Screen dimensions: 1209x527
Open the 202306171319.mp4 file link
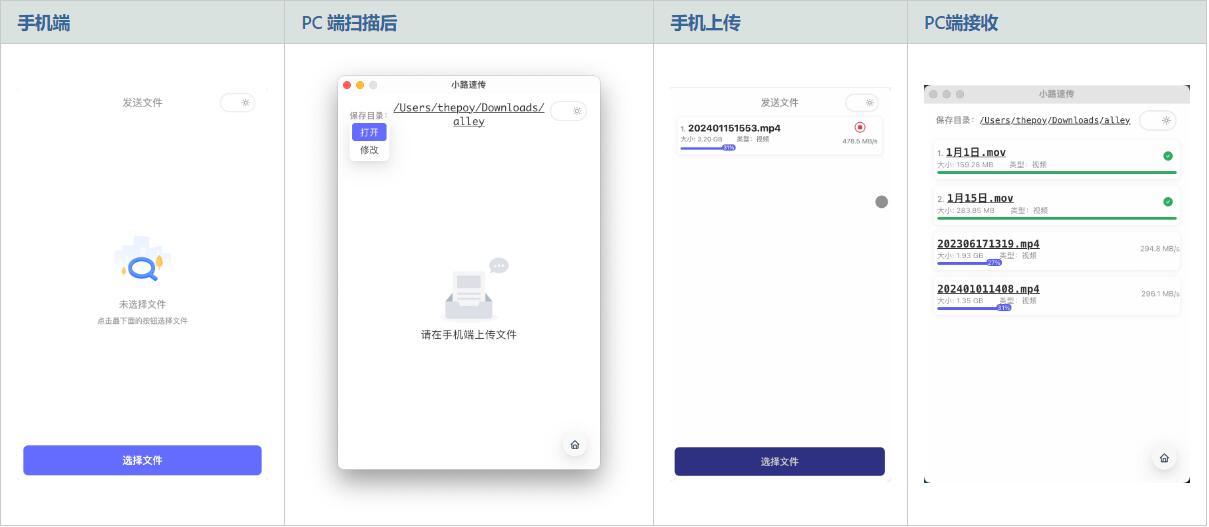[x=987, y=244]
